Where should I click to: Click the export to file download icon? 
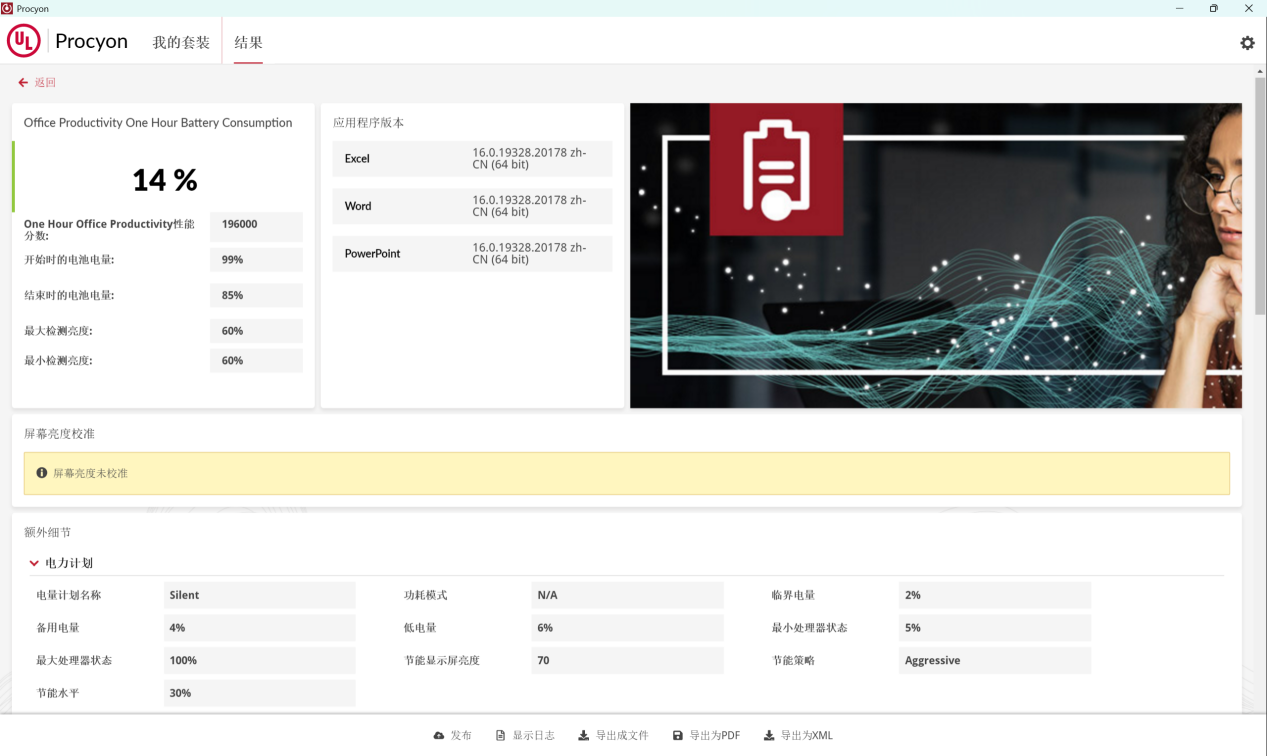[583, 736]
